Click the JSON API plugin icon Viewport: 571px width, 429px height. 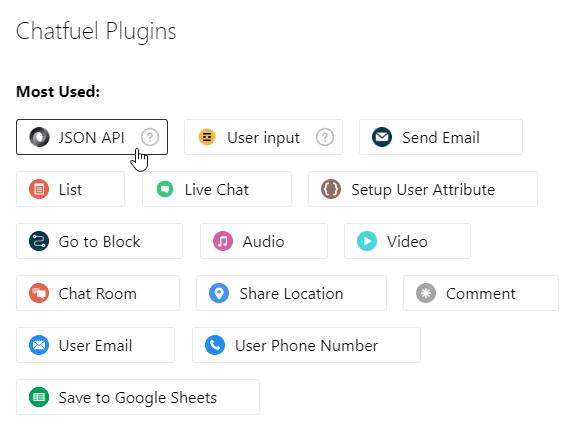coord(39,137)
